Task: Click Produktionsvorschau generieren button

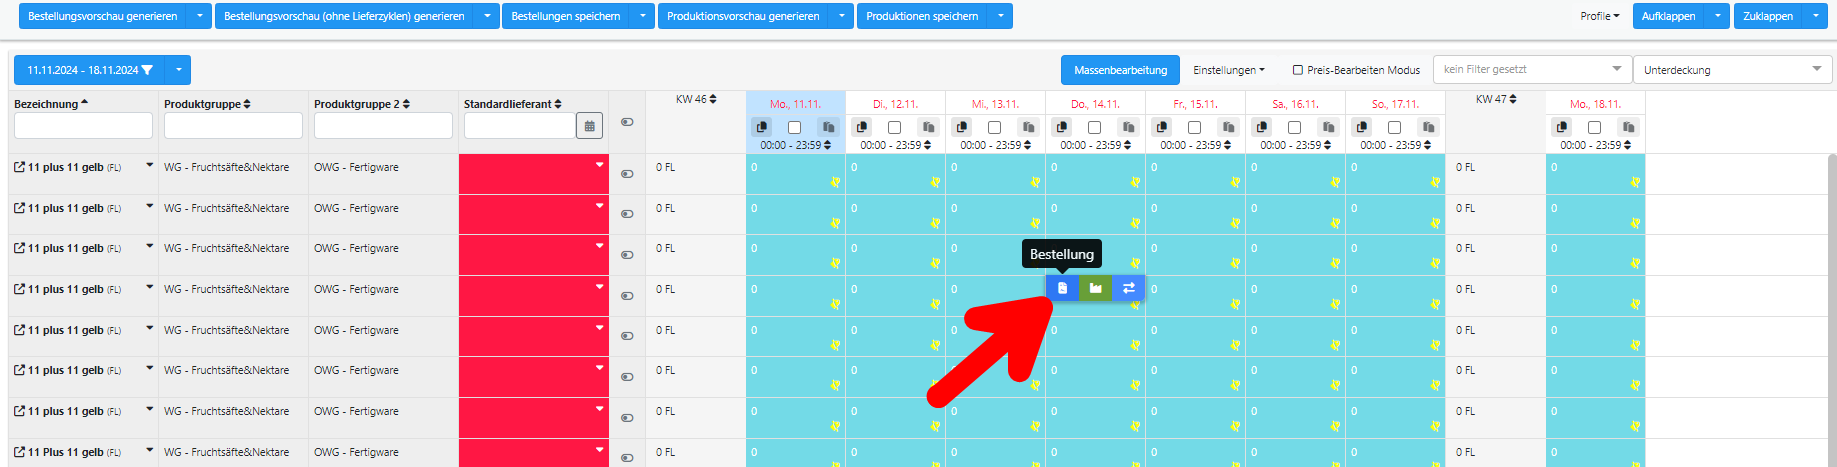Action: [743, 16]
